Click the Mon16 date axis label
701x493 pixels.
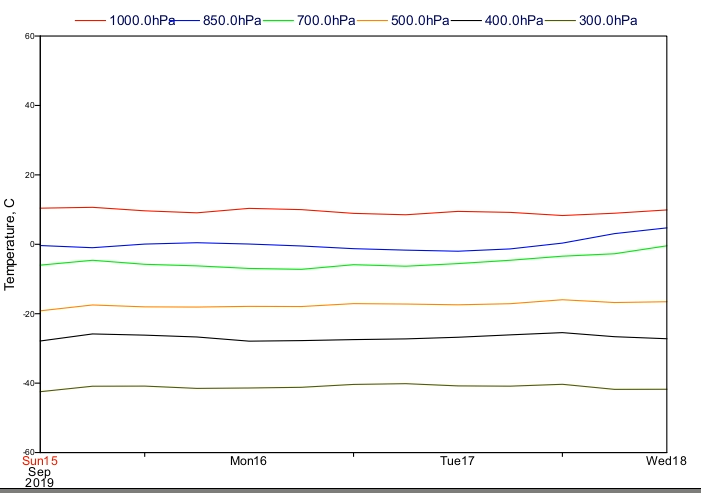248,461
